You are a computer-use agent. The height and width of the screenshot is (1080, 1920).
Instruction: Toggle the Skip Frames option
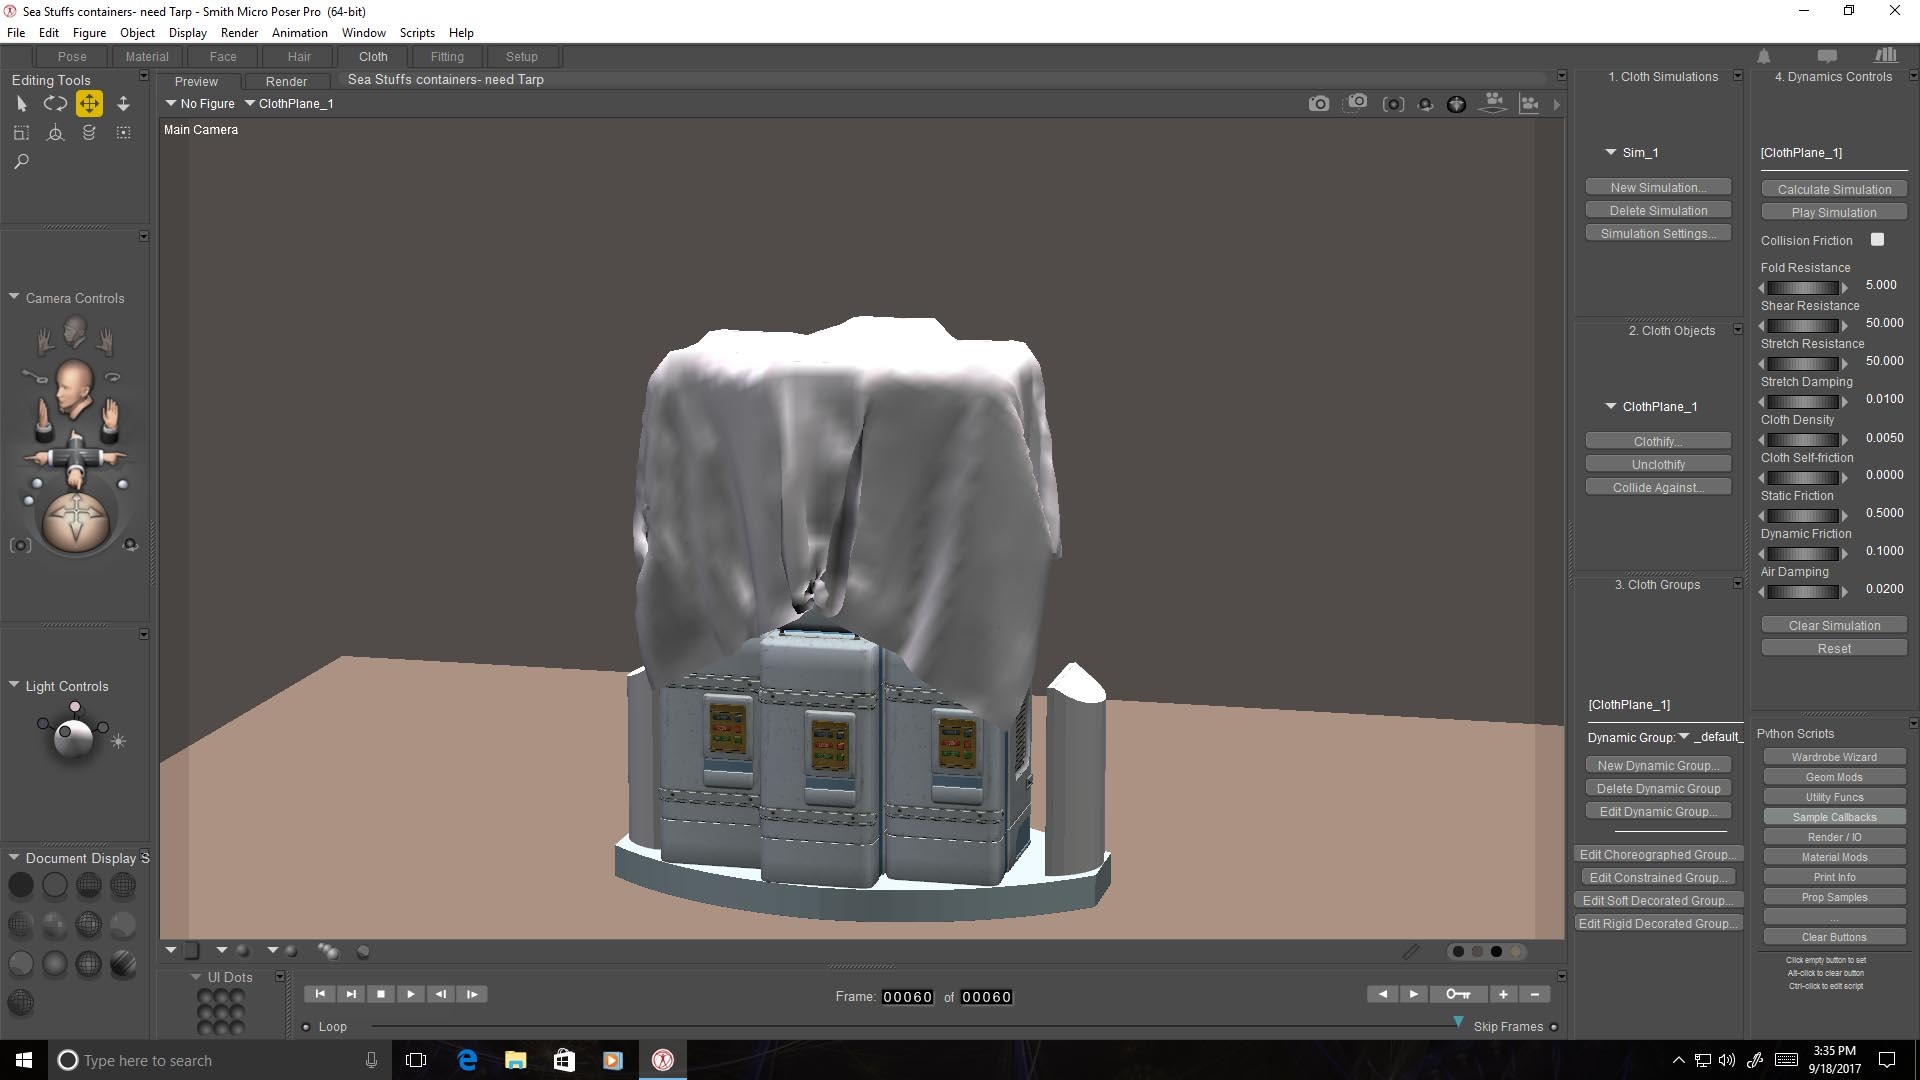coord(1554,1027)
